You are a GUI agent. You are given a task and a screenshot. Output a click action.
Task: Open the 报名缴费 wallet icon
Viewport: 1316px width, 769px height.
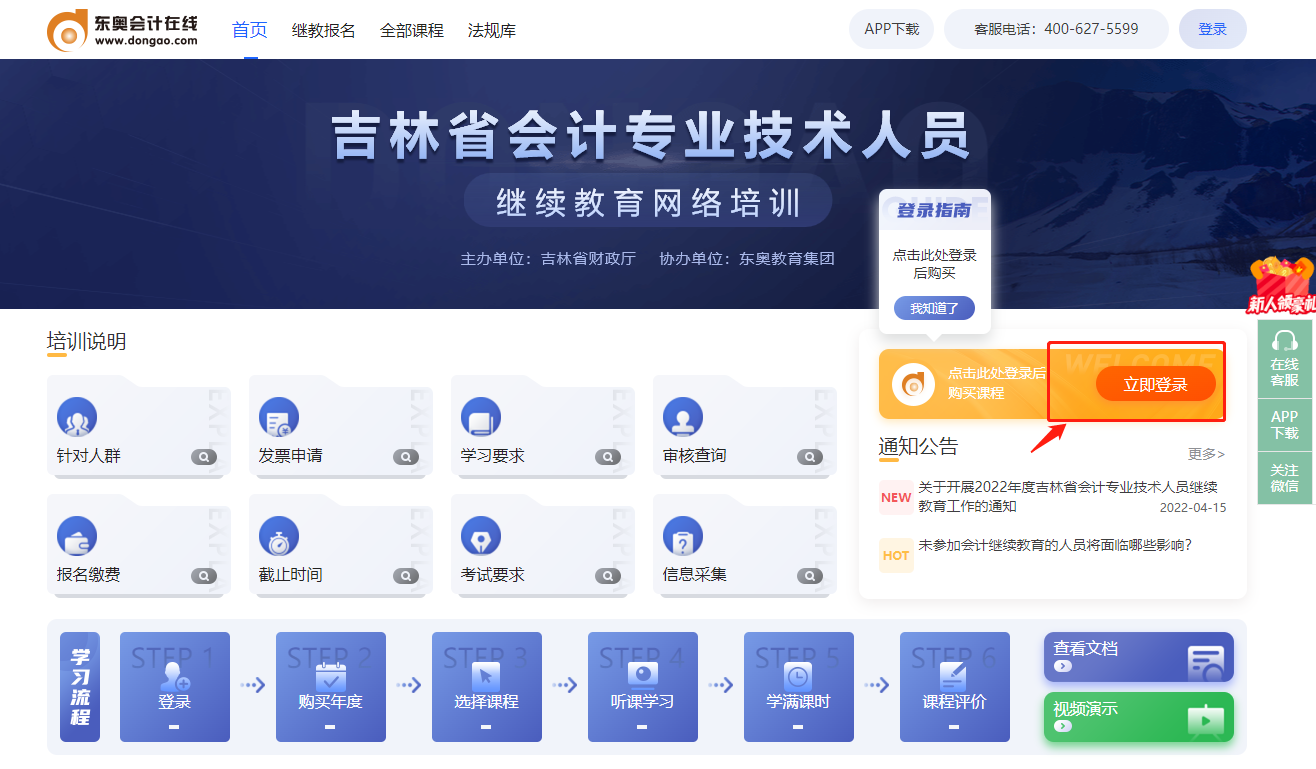point(77,536)
